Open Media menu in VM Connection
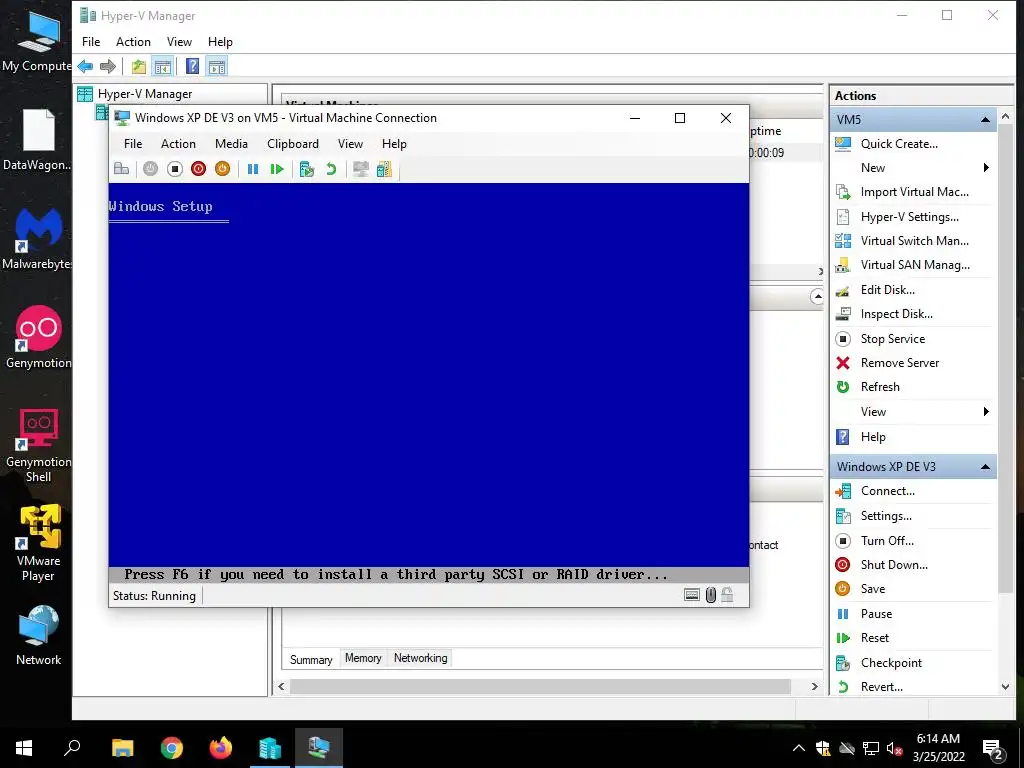This screenshot has width=1024, height=768. pyautogui.click(x=231, y=144)
